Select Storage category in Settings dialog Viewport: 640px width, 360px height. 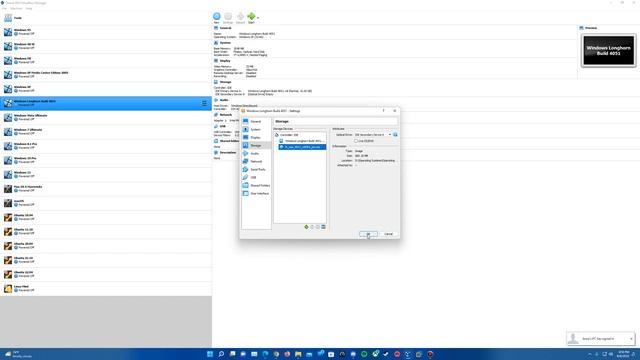(256, 145)
